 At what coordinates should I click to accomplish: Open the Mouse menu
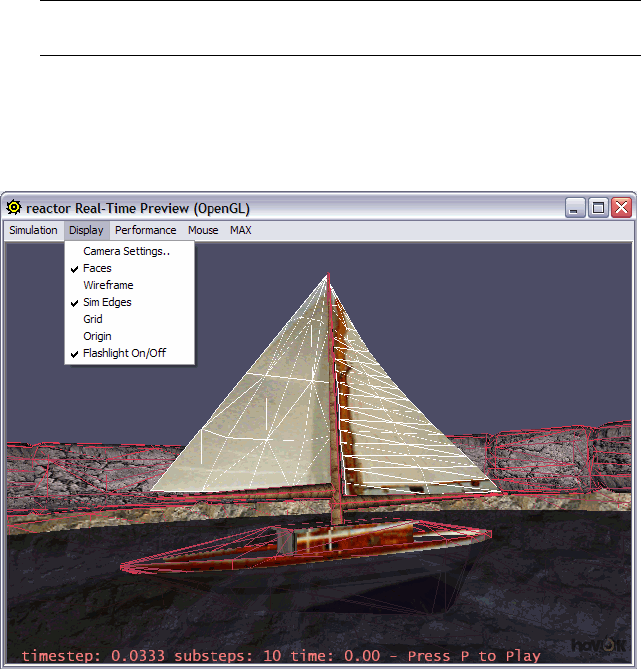click(x=203, y=230)
